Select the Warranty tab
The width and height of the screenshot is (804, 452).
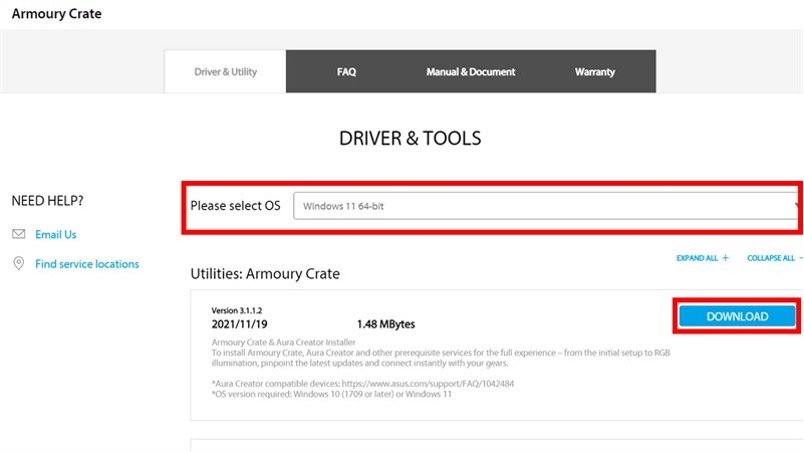(595, 71)
